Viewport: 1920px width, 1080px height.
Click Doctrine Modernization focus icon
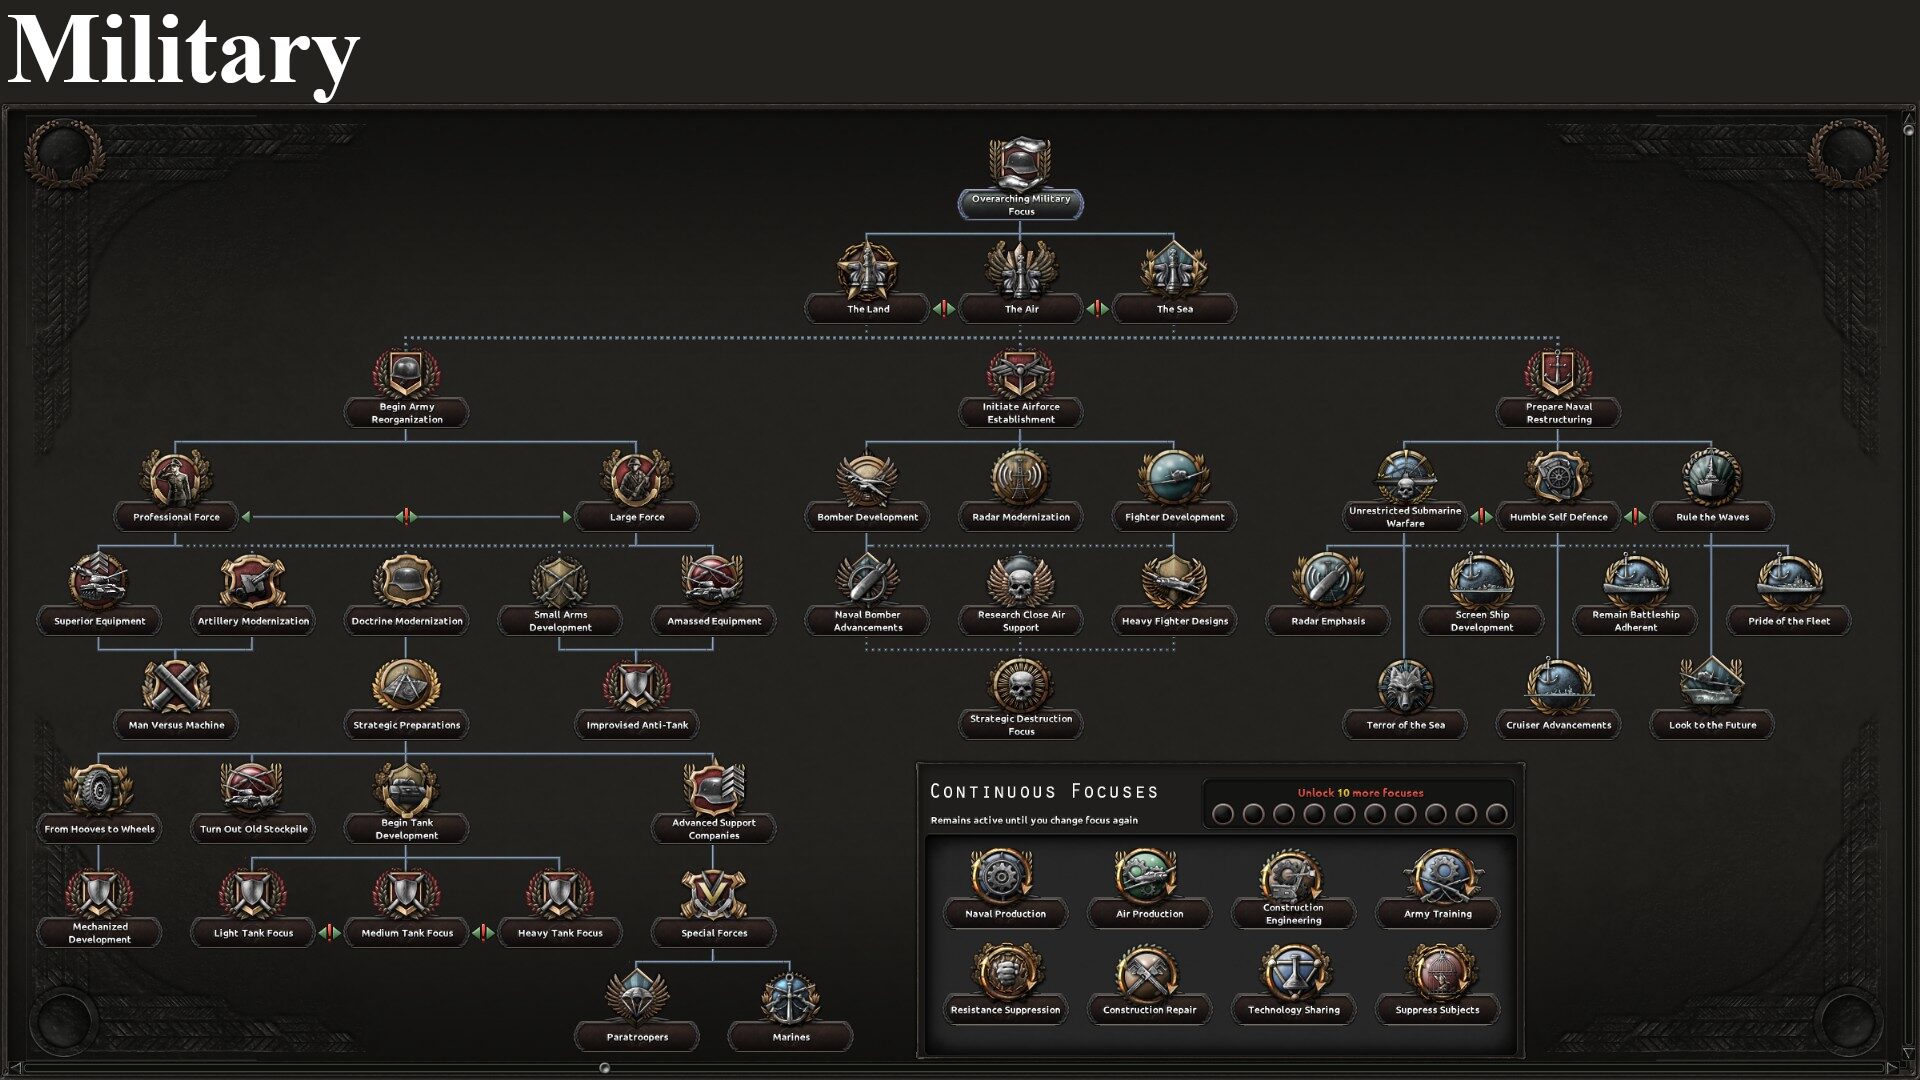click(x=406, y=581)
